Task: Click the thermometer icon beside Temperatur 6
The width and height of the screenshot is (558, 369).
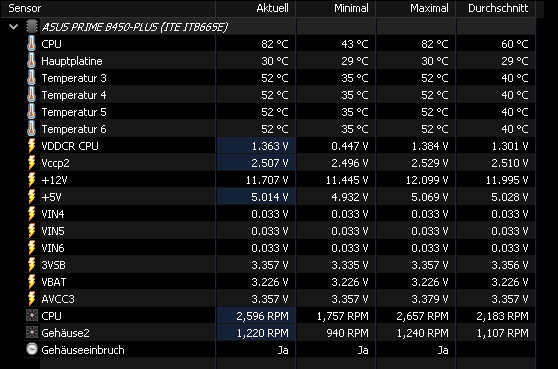Action: click(x=31, y=129)
